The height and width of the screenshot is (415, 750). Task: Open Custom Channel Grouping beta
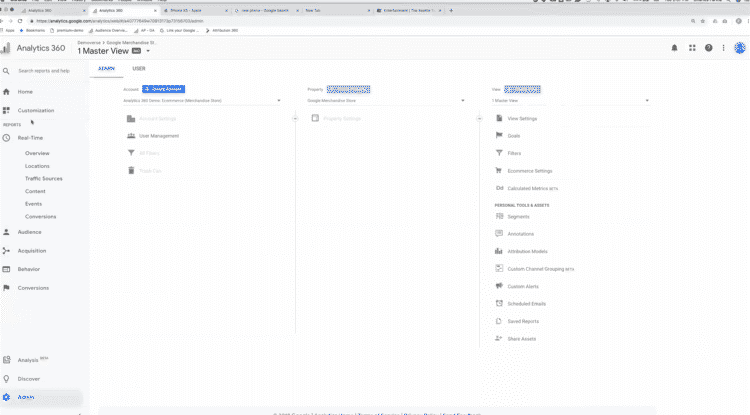click(540, 269)
